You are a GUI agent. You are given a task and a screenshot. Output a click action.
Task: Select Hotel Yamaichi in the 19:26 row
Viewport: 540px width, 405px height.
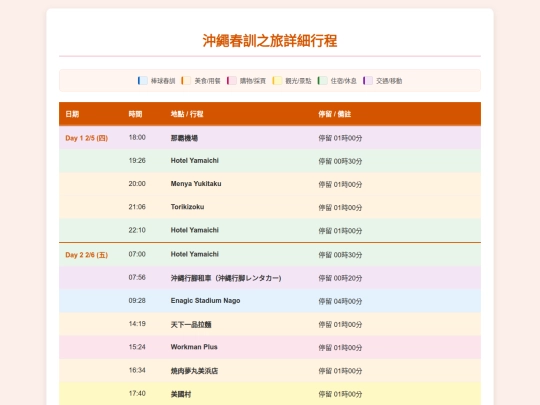(x=195, y=160)
